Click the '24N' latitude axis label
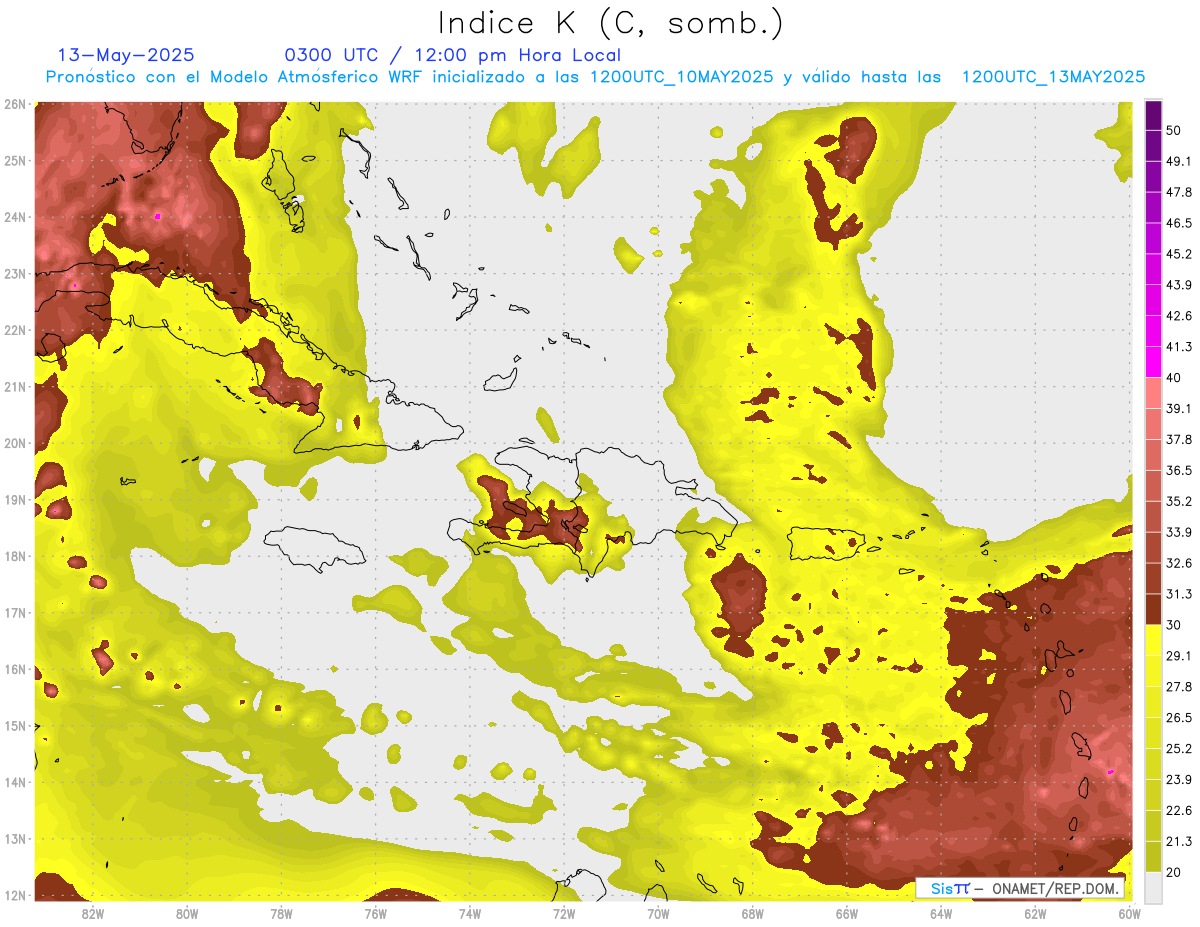Viewport: 1200px width, 927px height. 15,217
